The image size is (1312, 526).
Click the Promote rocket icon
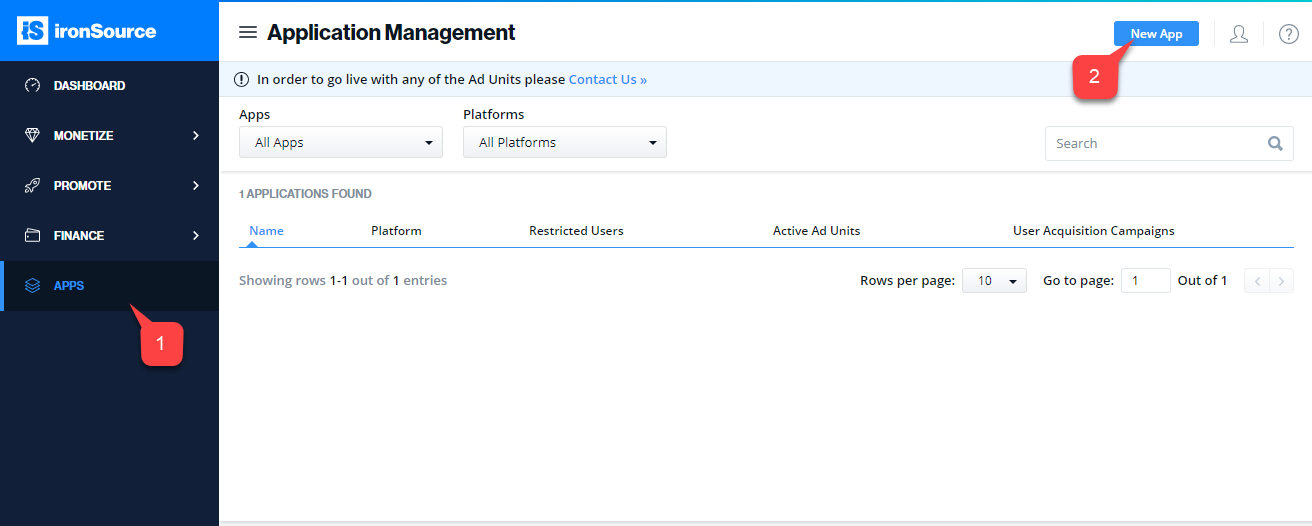[33, 186]
